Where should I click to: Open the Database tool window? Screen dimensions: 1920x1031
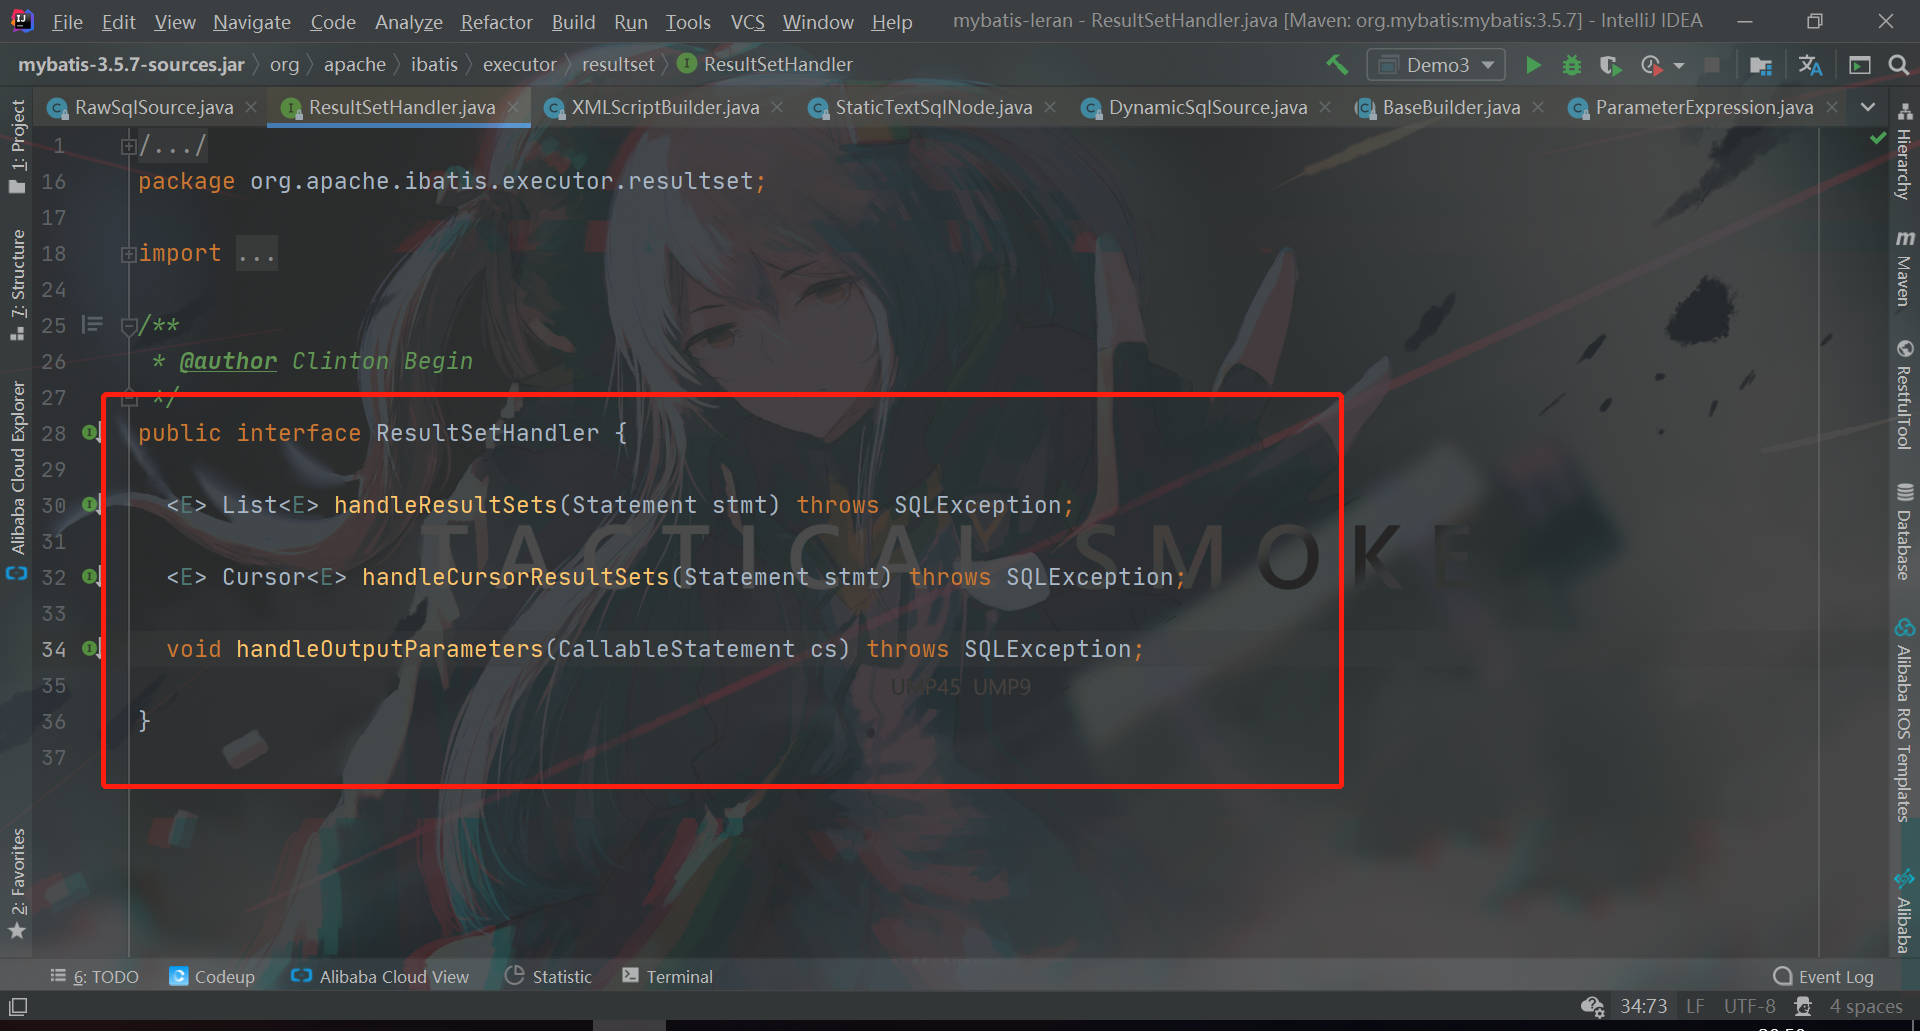point(1904,531)
